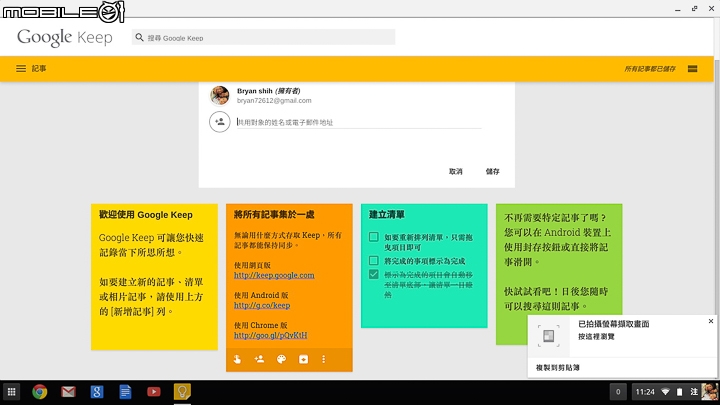This screenshot has width=720, height=405.
Task: Click Bryan shih's profile avatar
Action: [x=219, y=95]
